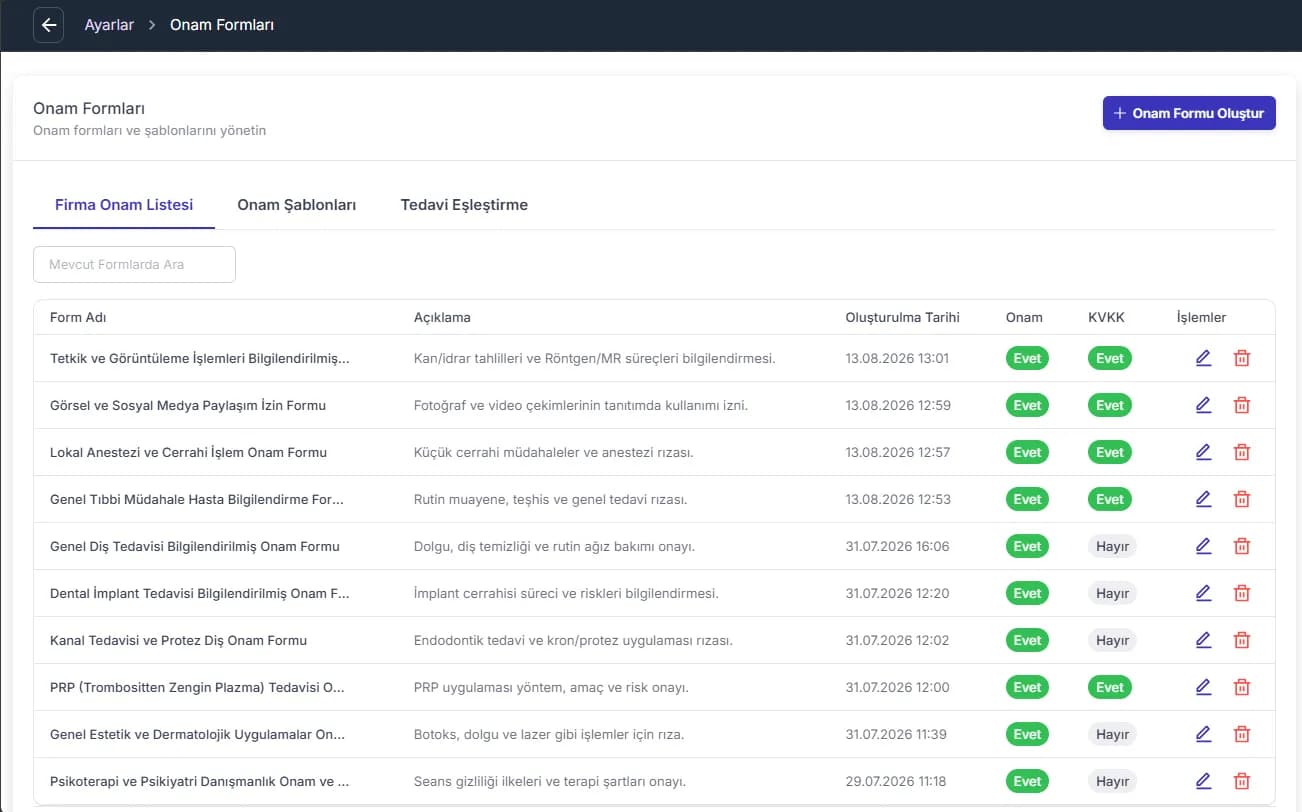Open Ayarlar in the breadcrumb
1302x812 pixels.
coord(109,25)
